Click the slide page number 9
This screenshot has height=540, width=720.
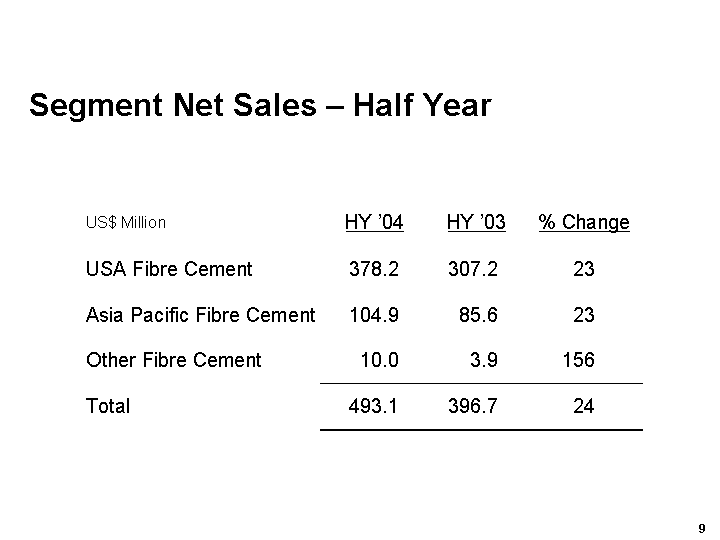pyautogui.click(x=702, y=527)
